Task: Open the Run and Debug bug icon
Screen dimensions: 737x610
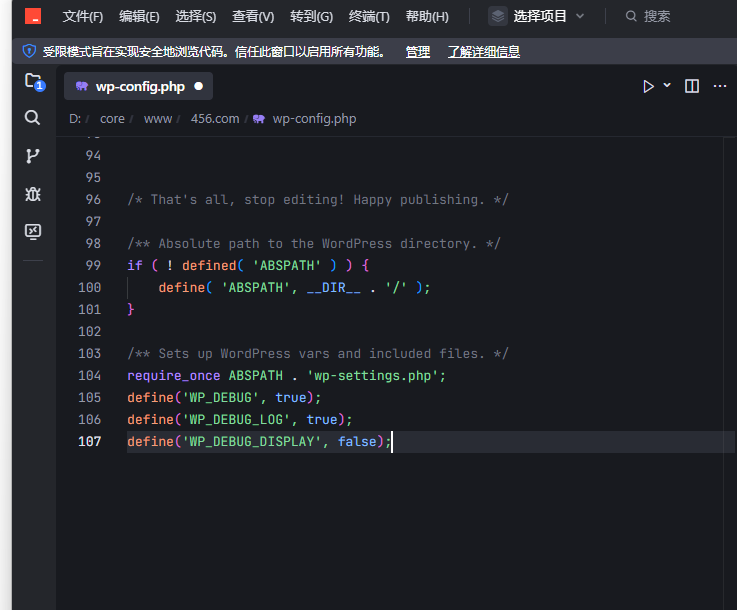Action: 33,193
